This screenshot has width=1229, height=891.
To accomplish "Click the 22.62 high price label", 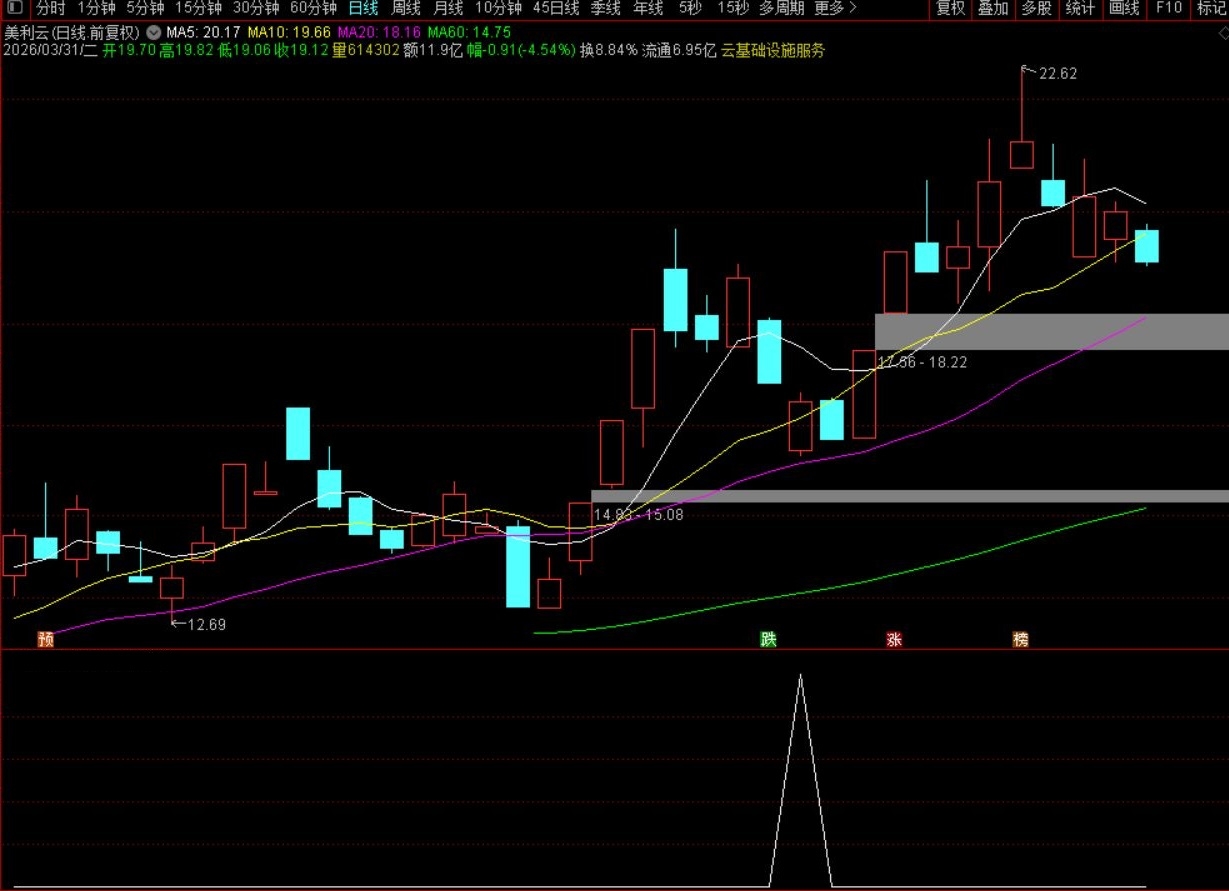I will coord(1057,73).
